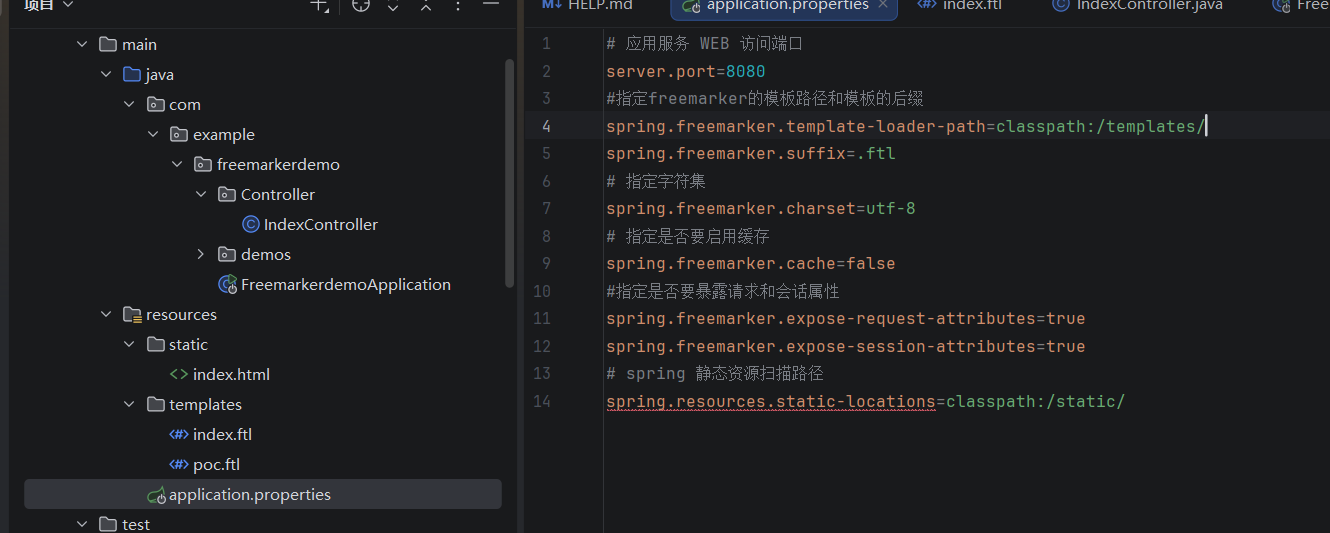Image resolution: width=1330 pixels, height=533 pixels.
Task: Click the FreeMarker file icon beside poc.ftl
Action: (x=179, y=464)
